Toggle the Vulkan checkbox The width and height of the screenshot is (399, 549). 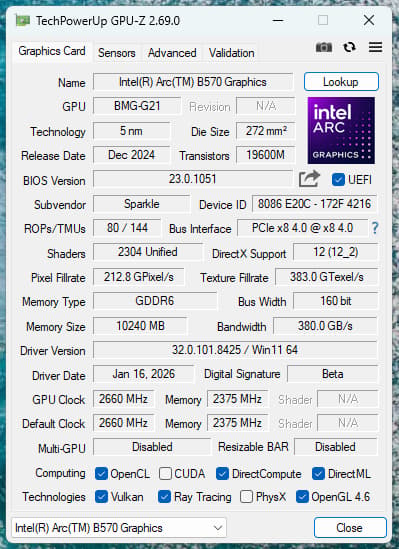101,497
